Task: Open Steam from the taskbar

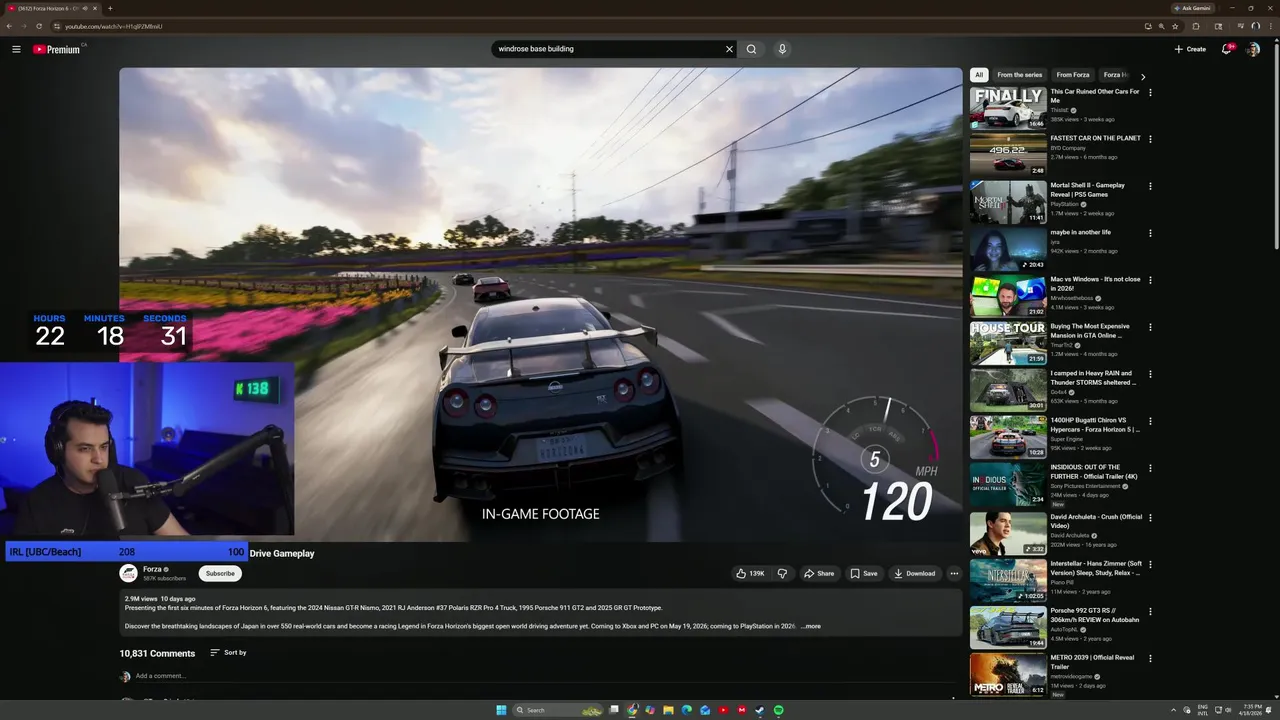Action: 760,710
